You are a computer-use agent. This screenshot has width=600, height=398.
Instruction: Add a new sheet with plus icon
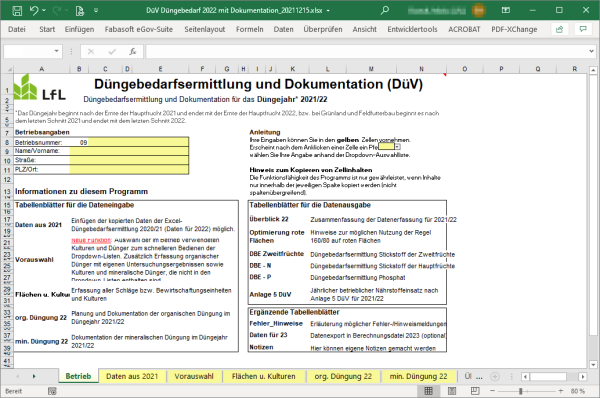click(x=495, y=377)
